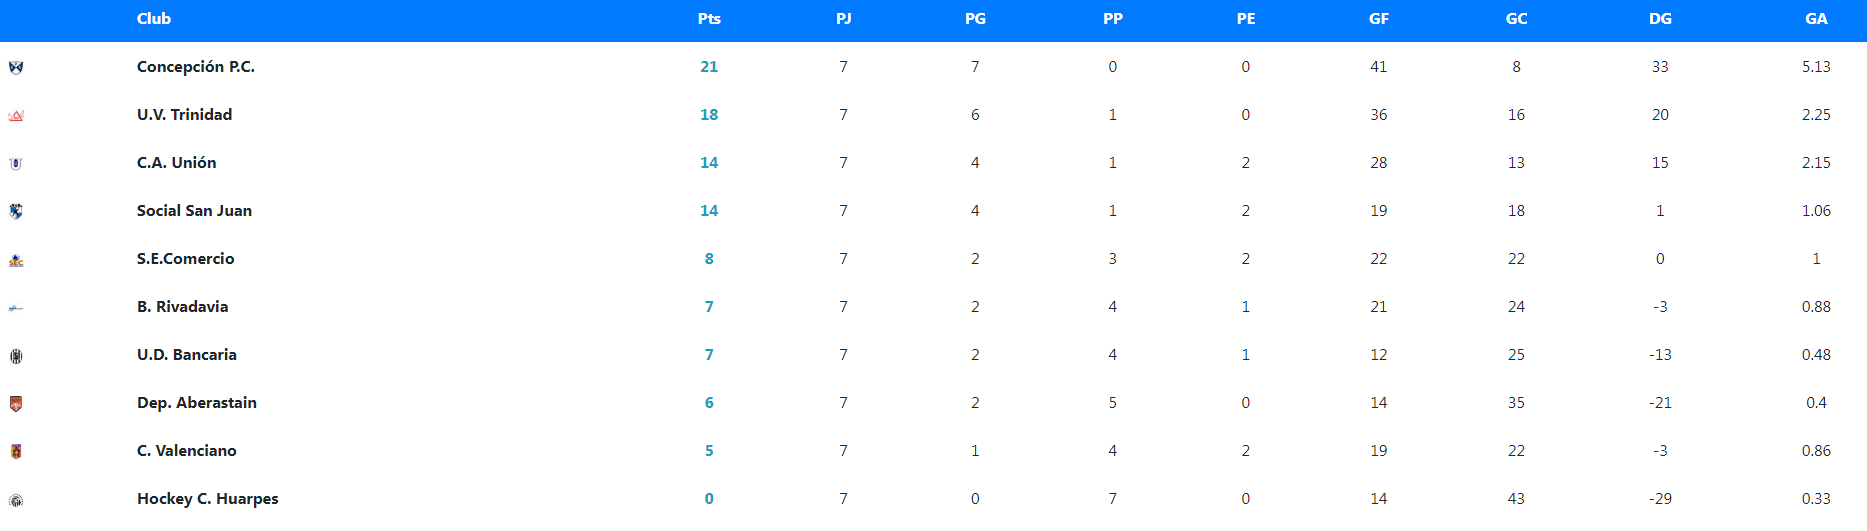This screenshot has width=1867, height=531.
Task: Click the 21 points value for Concepción
Action: 709,67
